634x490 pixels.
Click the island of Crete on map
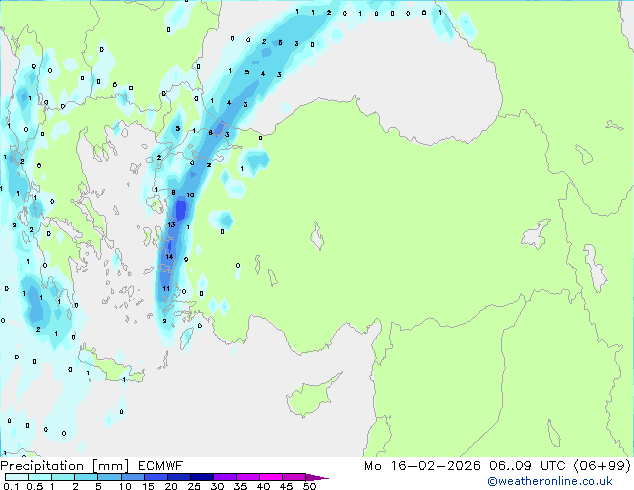111,366
